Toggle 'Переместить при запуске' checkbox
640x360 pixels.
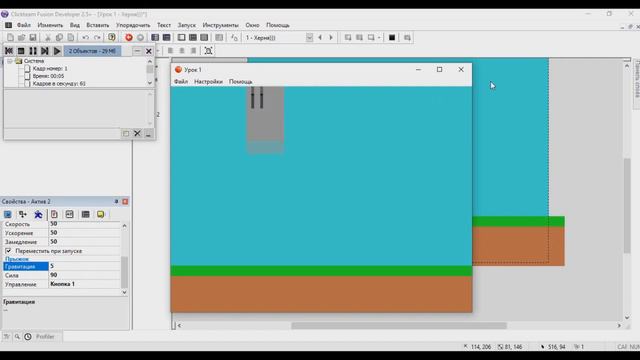coord(8,251)
